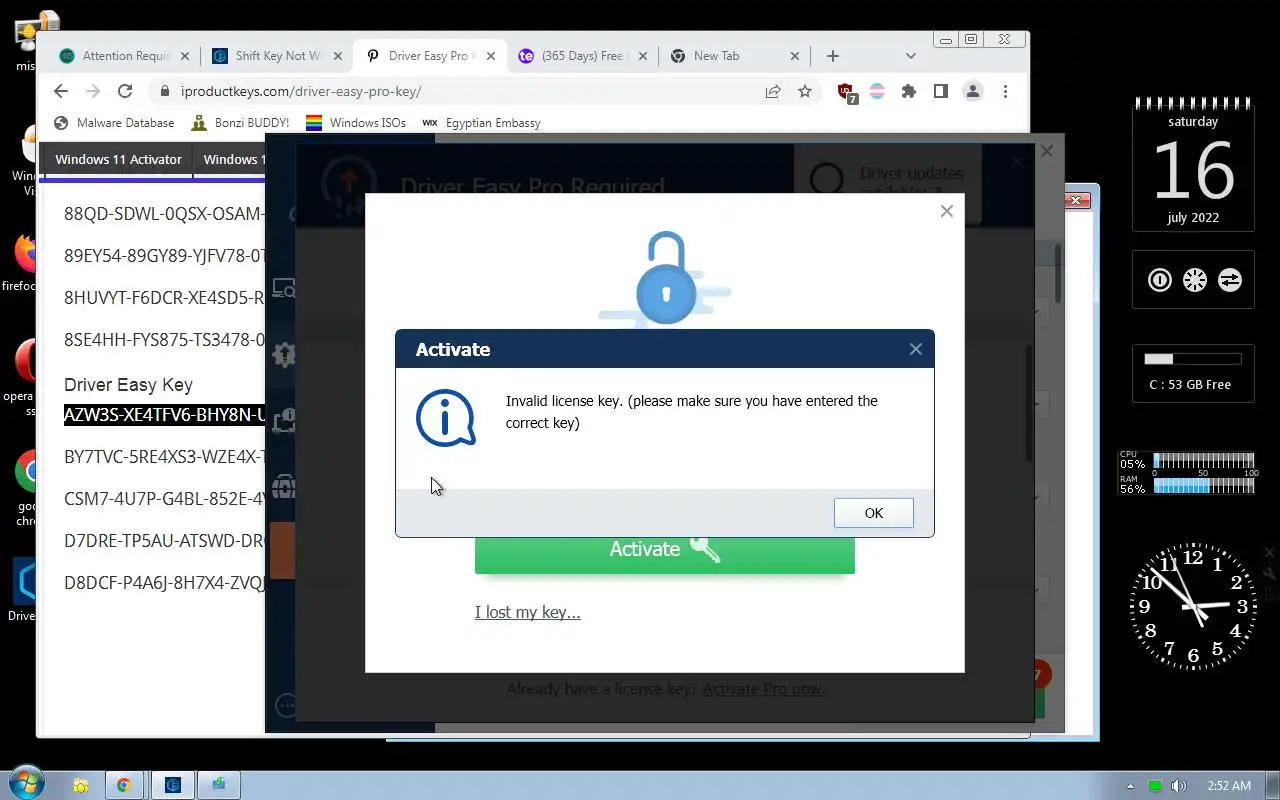Click Driver Easy taskbar icon
This screenshot has width=1280, height=800.
(172, 785)
